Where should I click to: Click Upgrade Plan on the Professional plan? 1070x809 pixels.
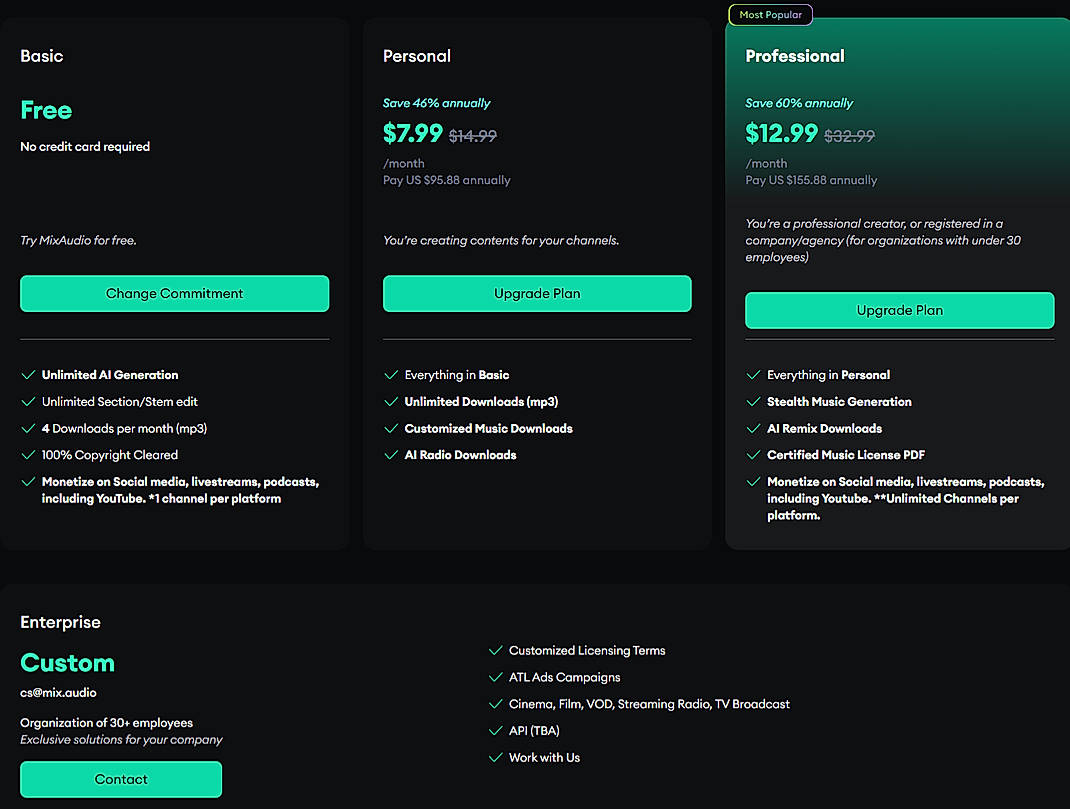tap(899, 310)
